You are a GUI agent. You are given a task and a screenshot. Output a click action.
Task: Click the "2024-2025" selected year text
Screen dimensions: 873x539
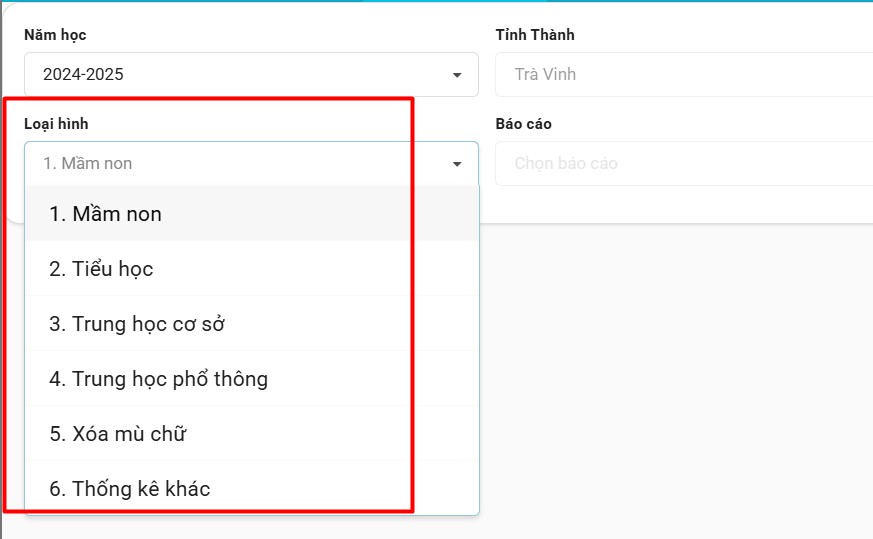pyautogui.click(x=83, y=74)
